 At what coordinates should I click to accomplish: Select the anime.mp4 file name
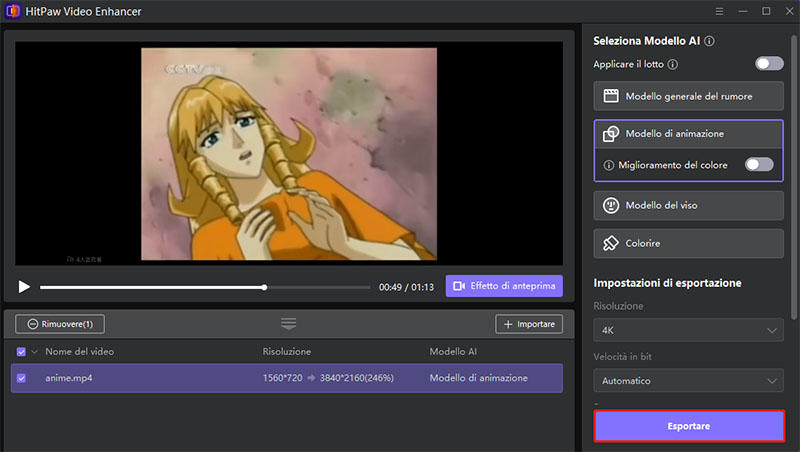coord(69,378)
